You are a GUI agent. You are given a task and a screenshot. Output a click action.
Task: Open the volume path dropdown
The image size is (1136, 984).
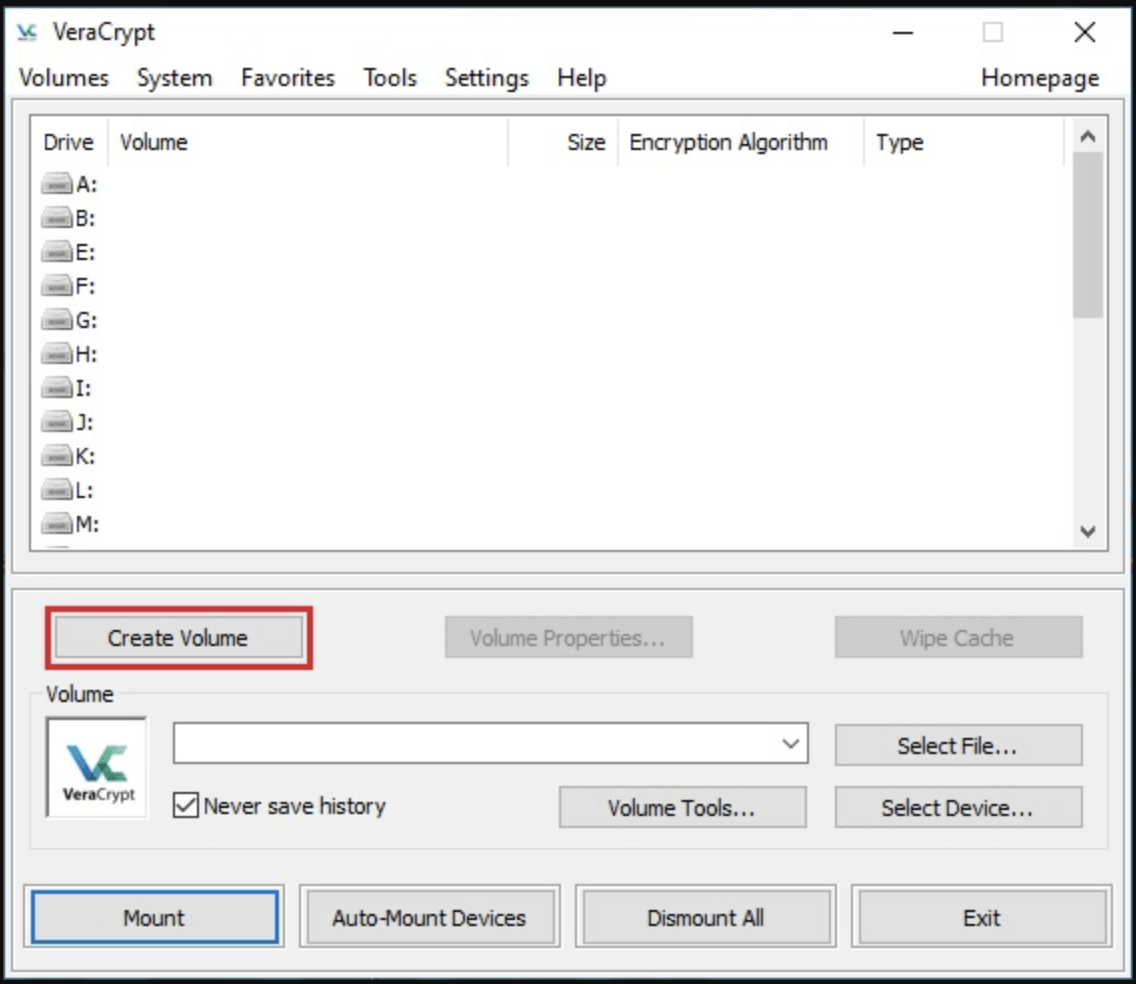point(792,744)
